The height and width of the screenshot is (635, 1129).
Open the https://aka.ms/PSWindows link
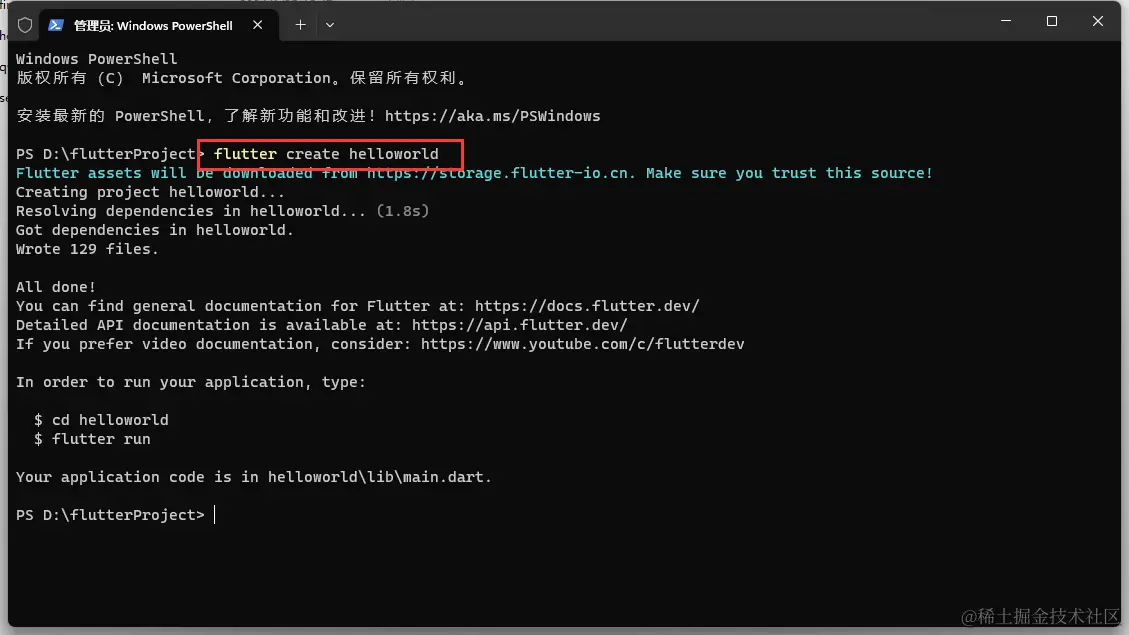click(x=492, y=116)
